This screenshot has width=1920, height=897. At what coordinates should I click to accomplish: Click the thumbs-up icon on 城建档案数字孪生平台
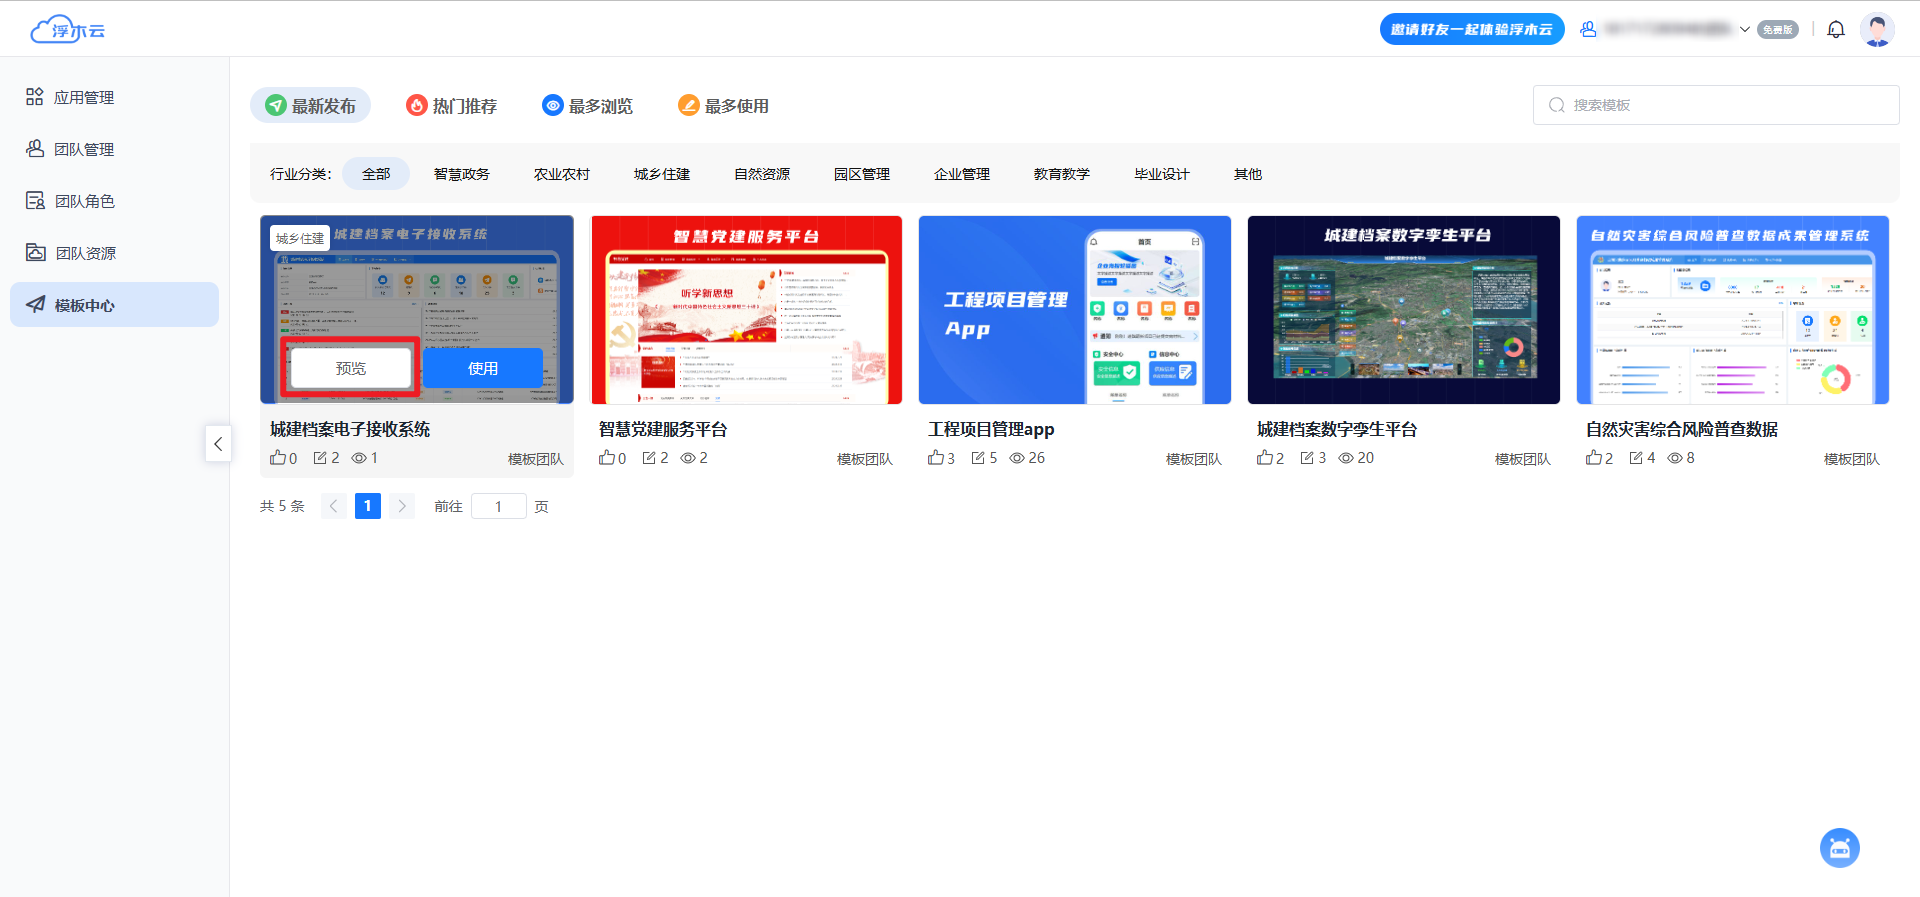click(1265, 458)
